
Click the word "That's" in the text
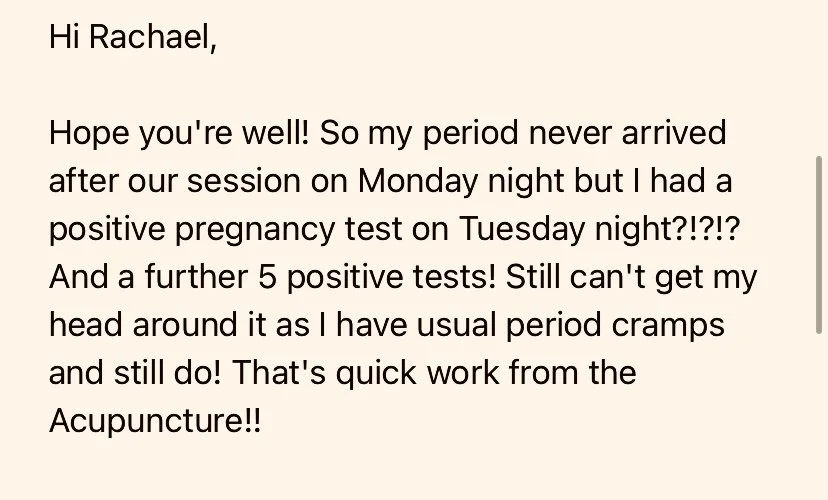click(279, 373)
